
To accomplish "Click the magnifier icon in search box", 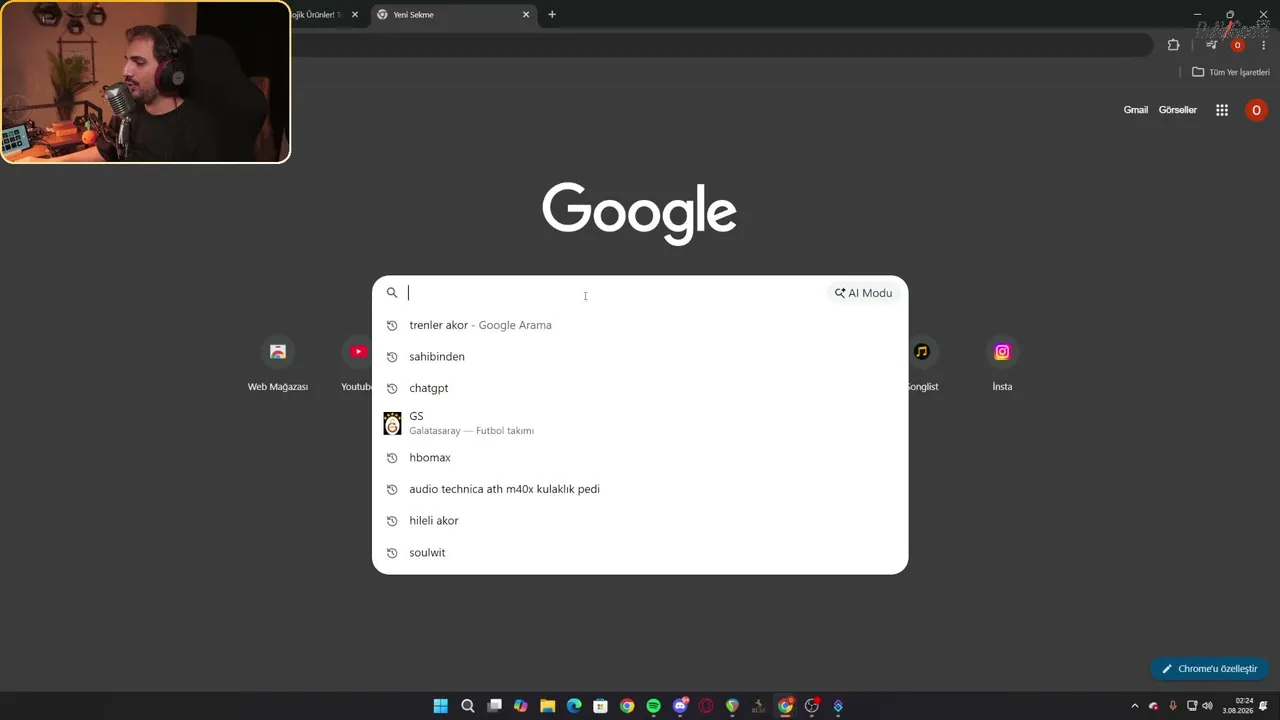I will pyautogui.click(x=392, y=293).
